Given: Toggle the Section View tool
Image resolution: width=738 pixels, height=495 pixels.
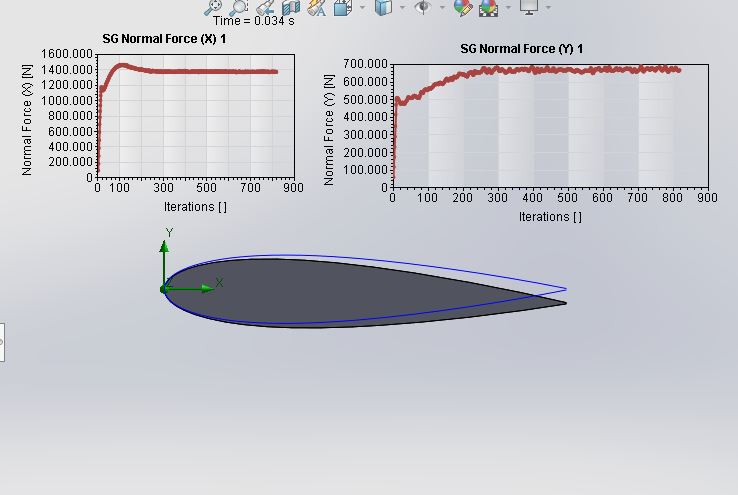Looking at the screenshot, I should point(291,7).
